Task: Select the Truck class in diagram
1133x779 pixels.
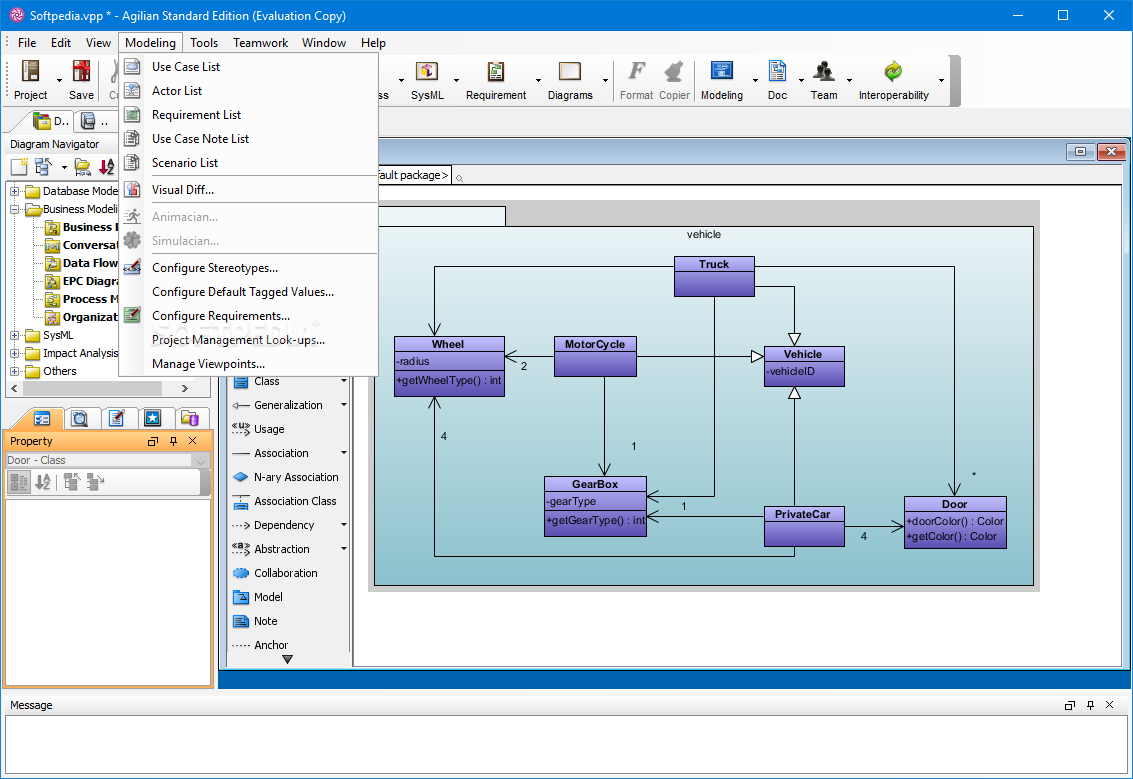Action: (714, 277)
